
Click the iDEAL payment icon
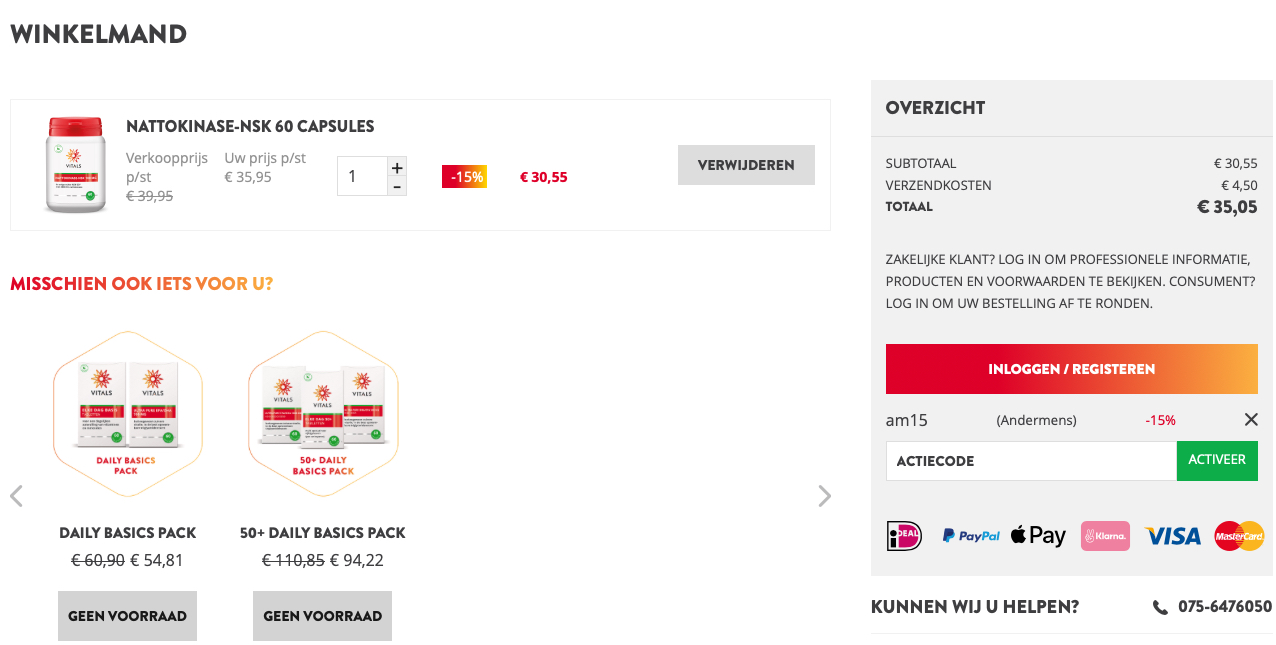coord(904,536)
